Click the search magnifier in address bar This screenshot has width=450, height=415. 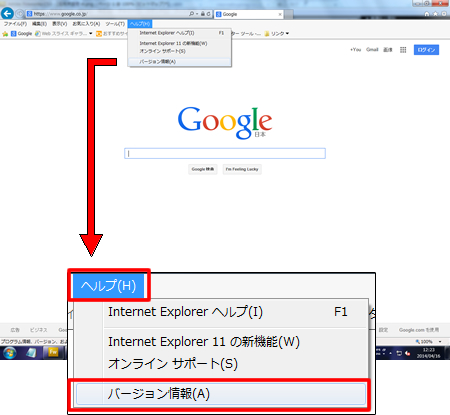coord(191,14)
